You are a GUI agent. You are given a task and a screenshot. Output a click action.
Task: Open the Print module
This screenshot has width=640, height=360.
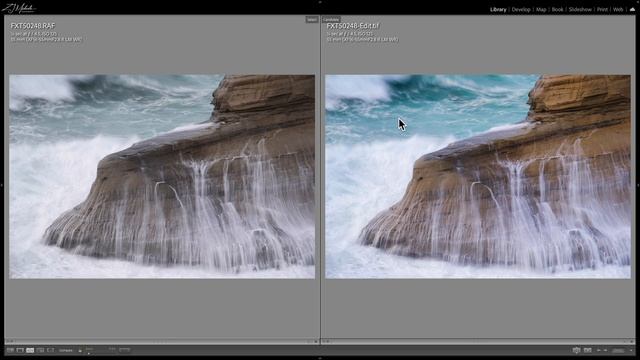(602, 9)
